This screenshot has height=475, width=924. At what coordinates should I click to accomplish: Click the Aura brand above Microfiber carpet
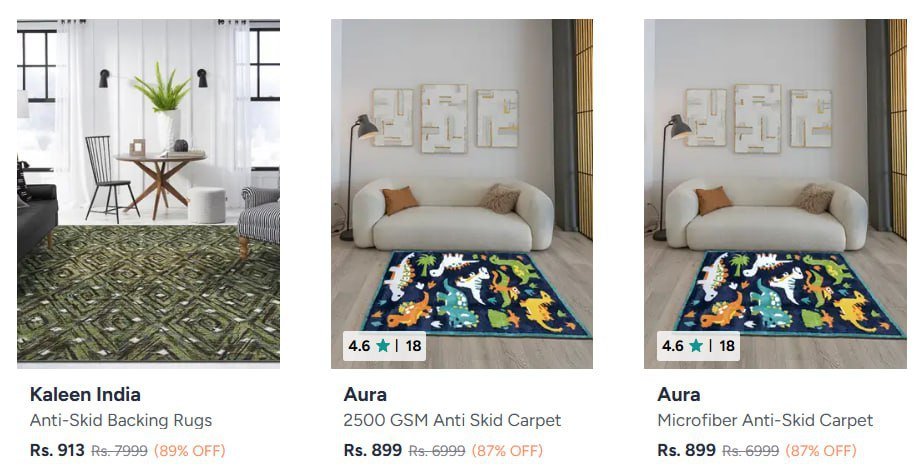pos(679,394)
